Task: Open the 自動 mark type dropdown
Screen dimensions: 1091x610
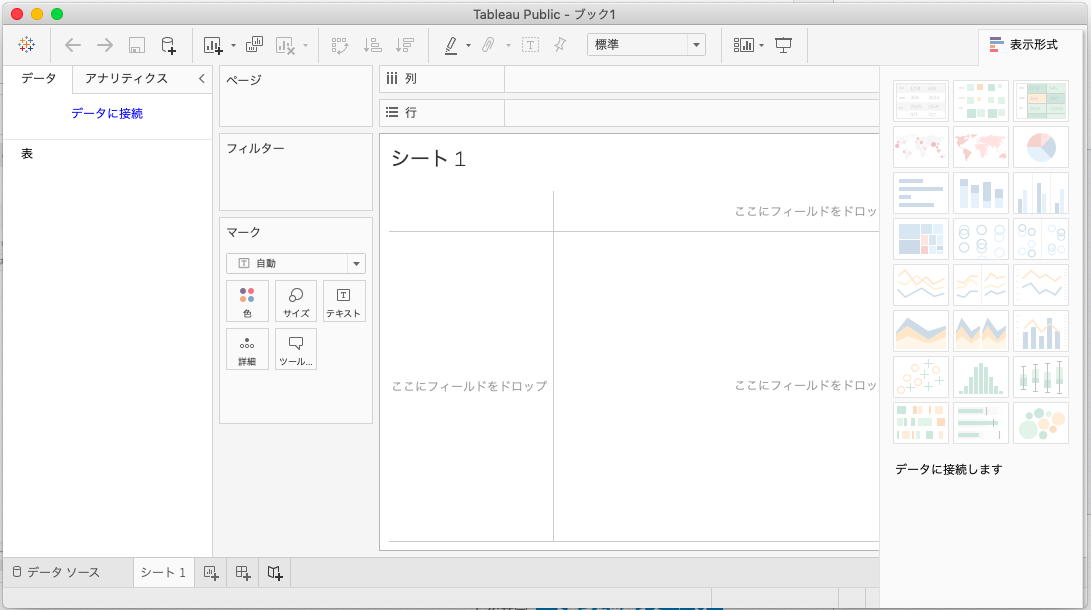Action: coord(296,263)
